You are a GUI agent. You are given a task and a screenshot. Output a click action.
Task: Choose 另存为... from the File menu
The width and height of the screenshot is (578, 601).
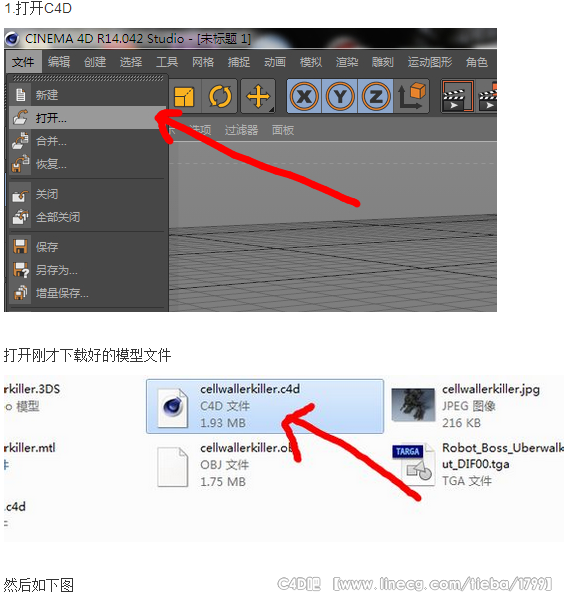pos(87,270)
